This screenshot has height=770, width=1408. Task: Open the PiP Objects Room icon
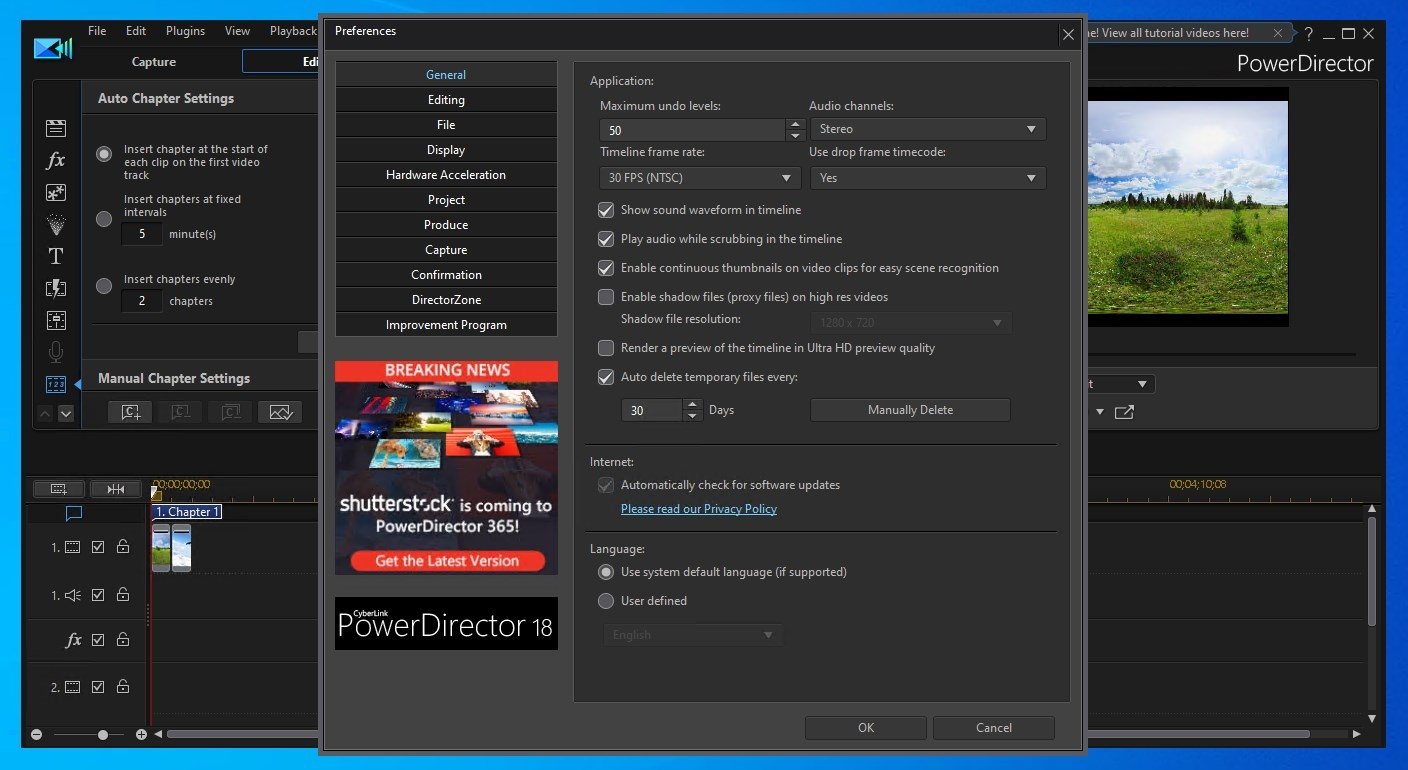(56, 192)
